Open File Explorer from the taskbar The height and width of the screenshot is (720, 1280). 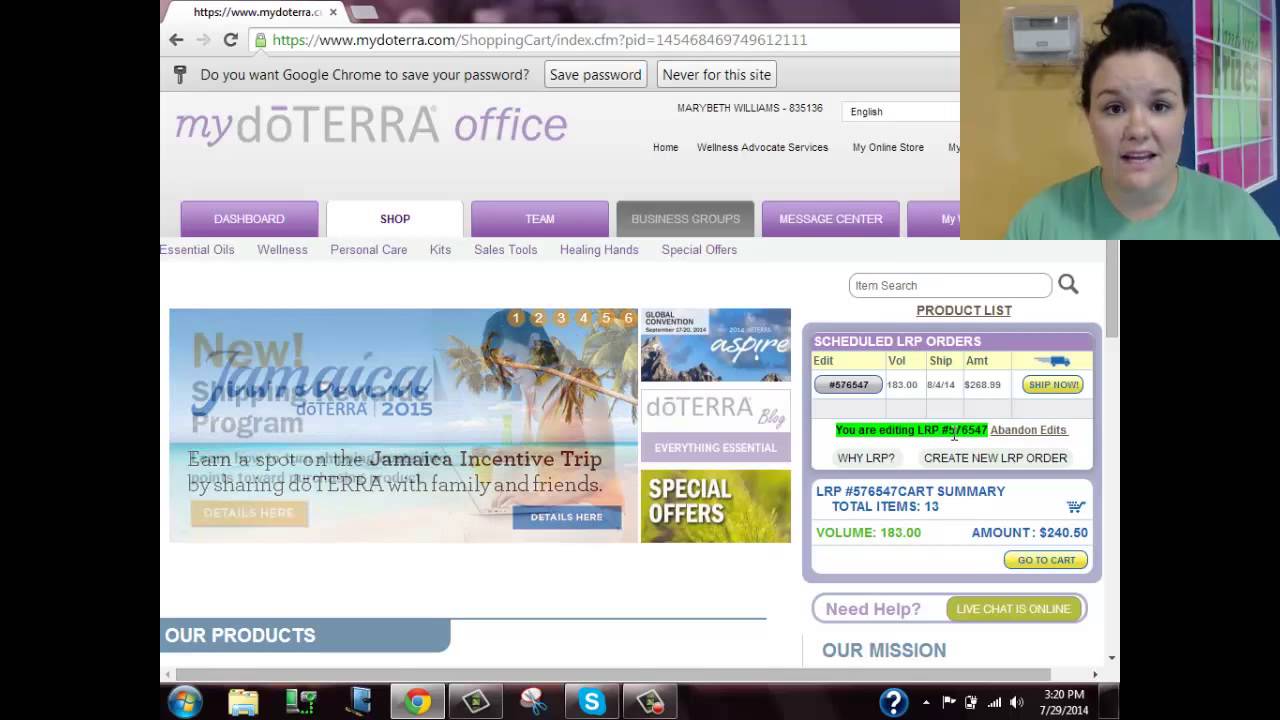[x=243, y=702]
